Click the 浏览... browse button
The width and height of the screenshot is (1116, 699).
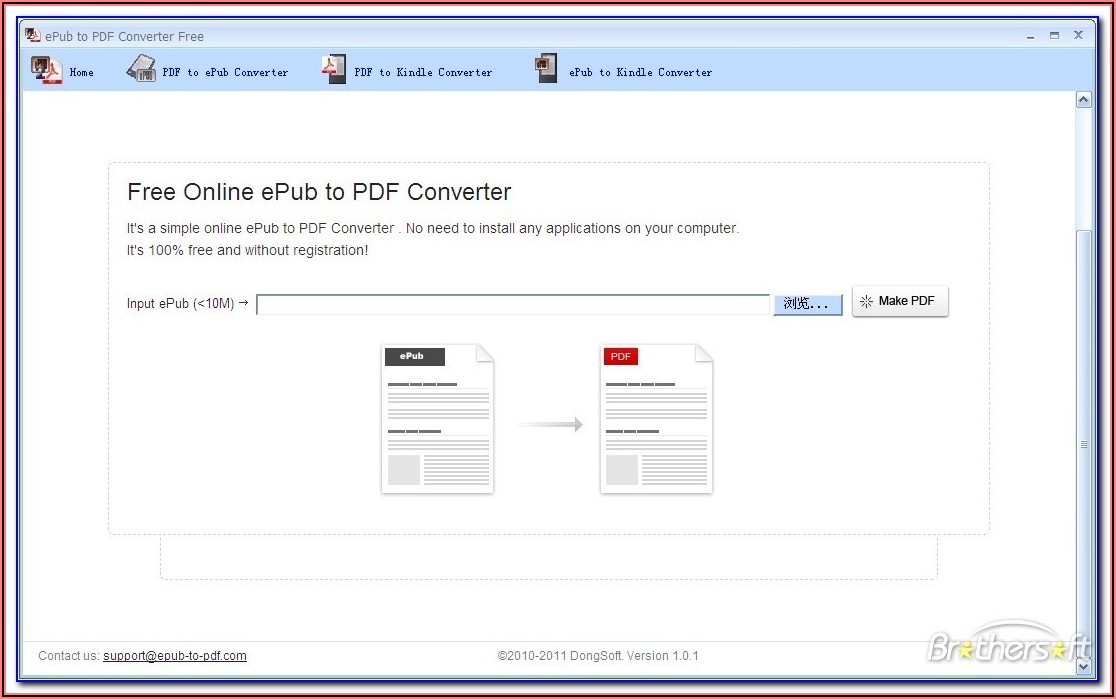[x=808, y=304]
